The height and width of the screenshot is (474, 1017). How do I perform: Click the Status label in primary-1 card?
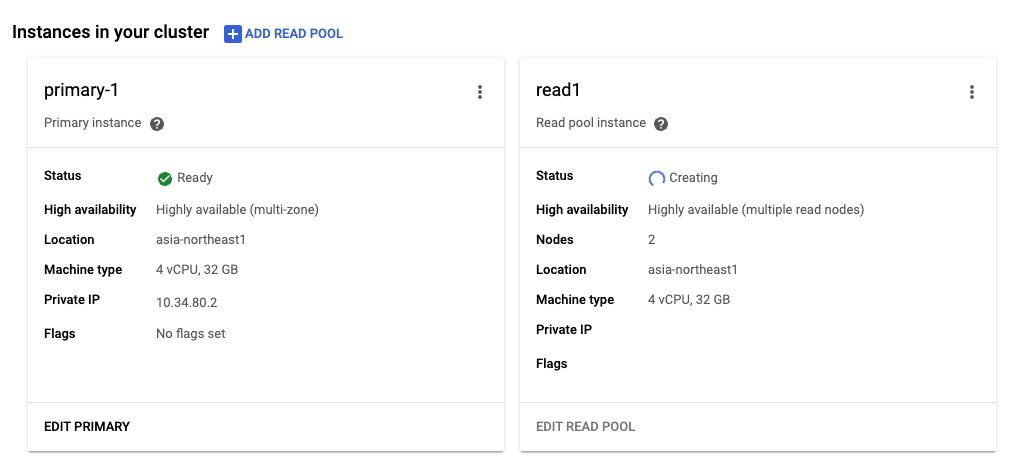click(x=63, y=176)
